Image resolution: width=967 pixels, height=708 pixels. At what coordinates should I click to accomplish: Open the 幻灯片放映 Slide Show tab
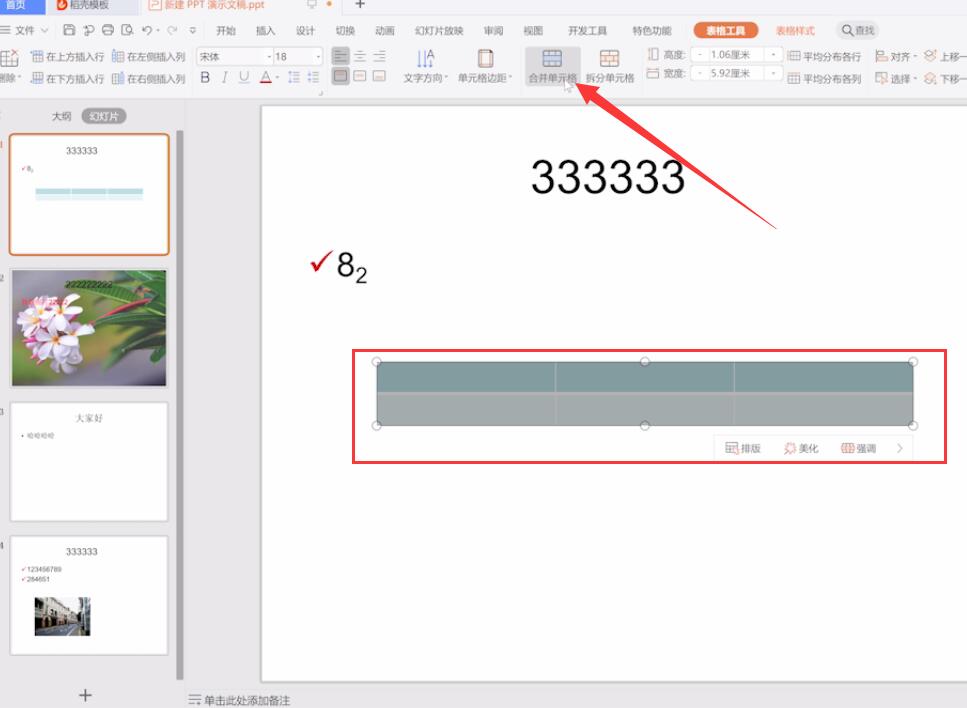tap(439, 30)
